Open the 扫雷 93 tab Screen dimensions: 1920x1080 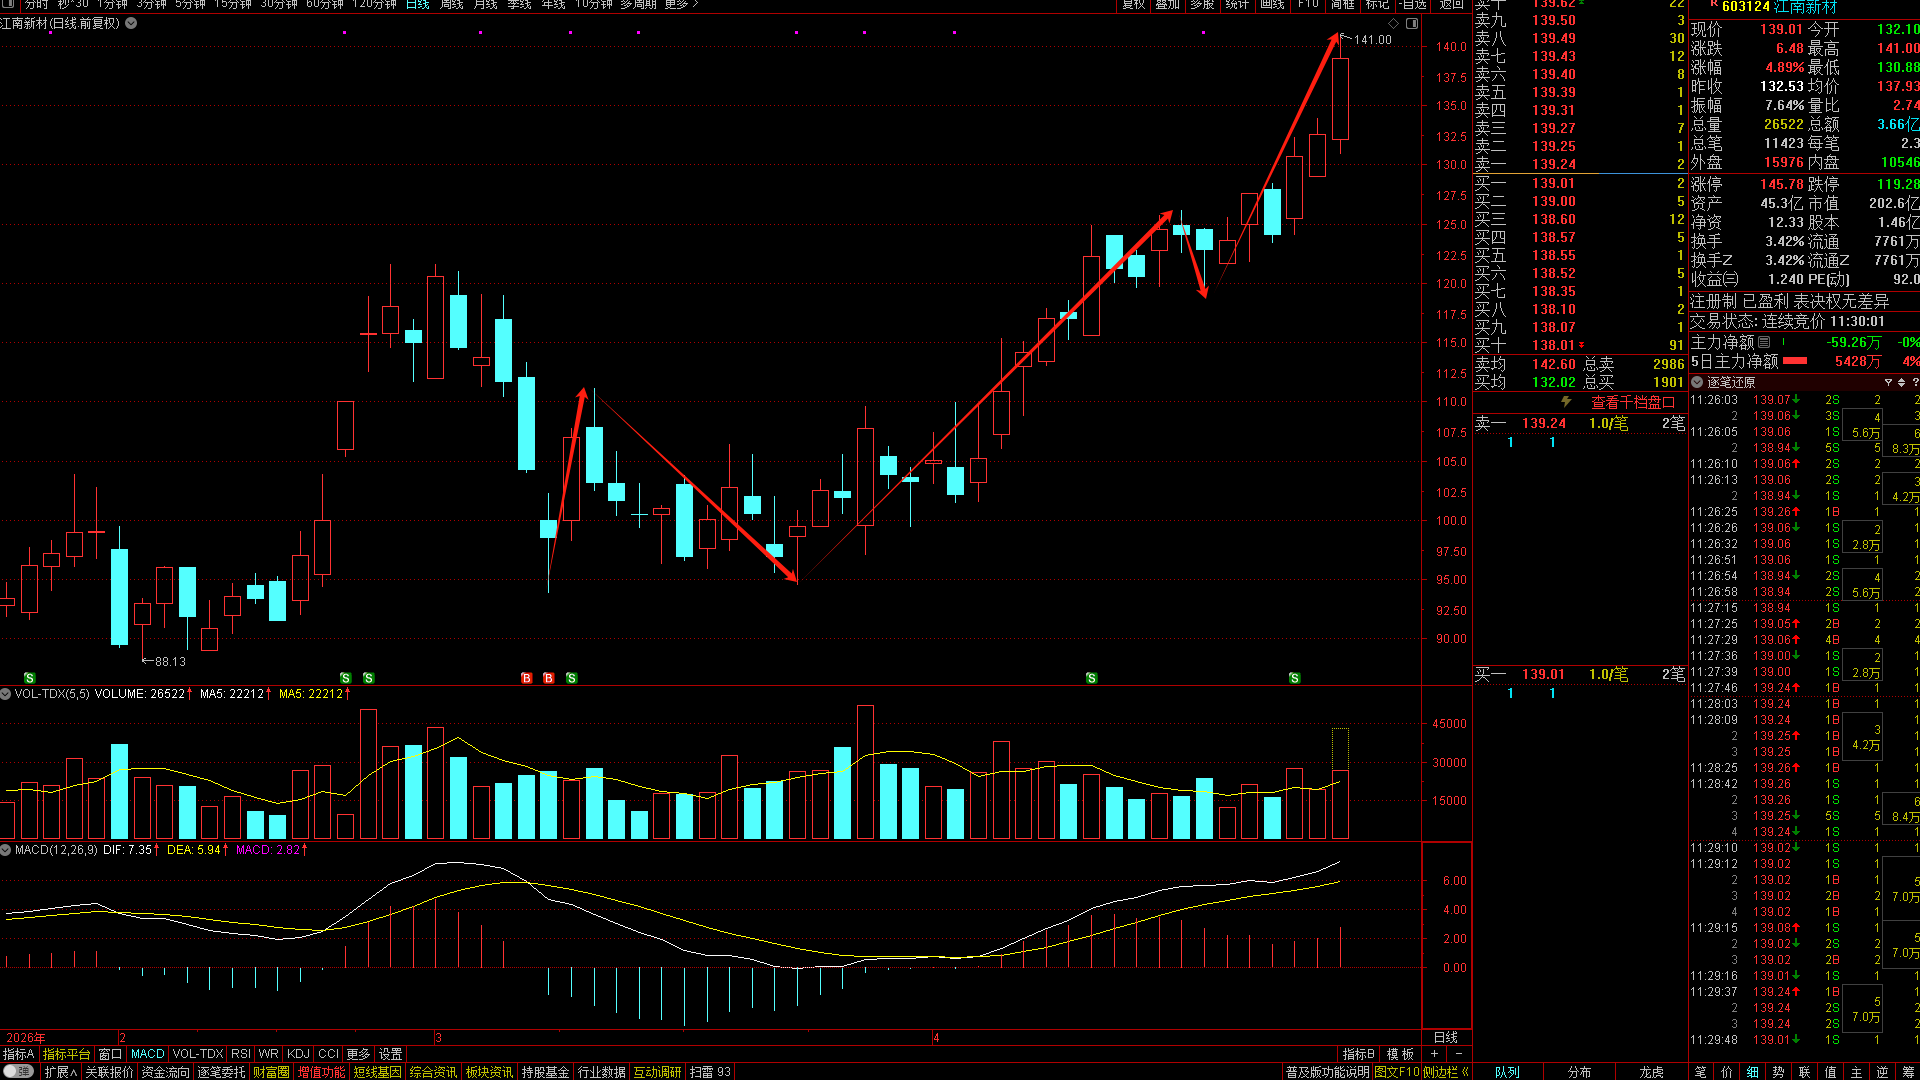(710, 1072)
